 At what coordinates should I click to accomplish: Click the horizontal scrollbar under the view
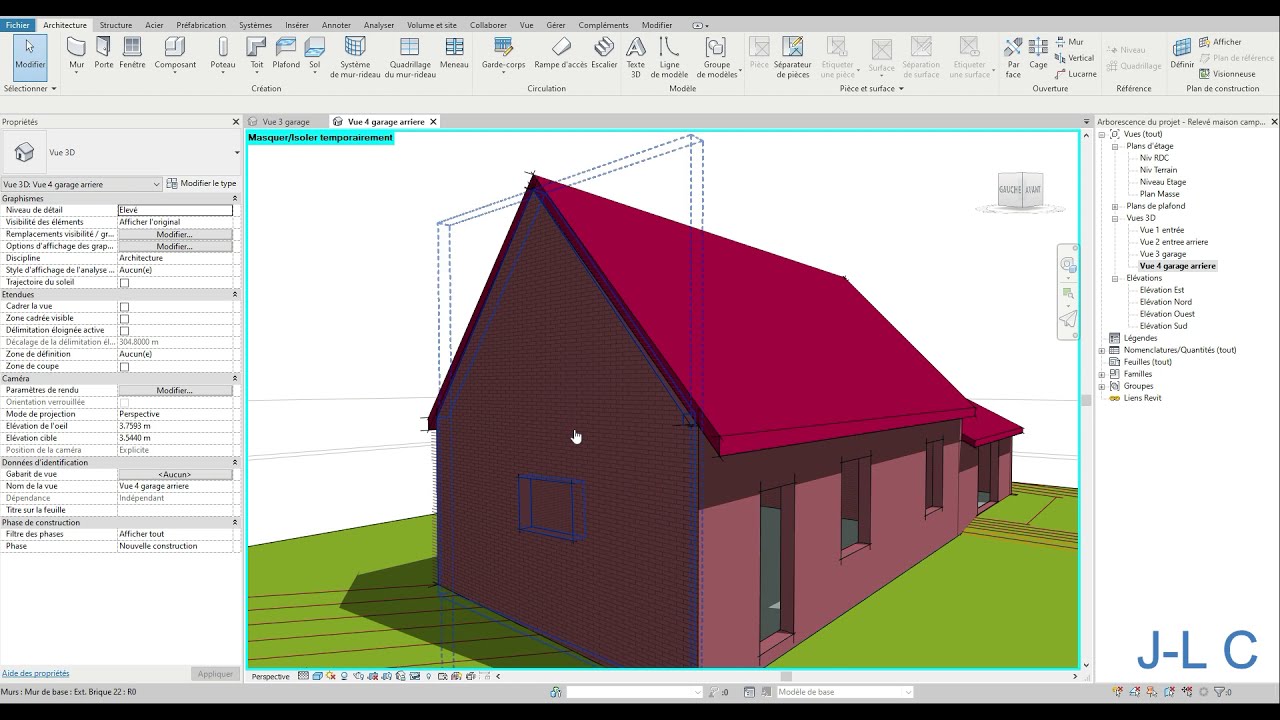tap(786, 676)
